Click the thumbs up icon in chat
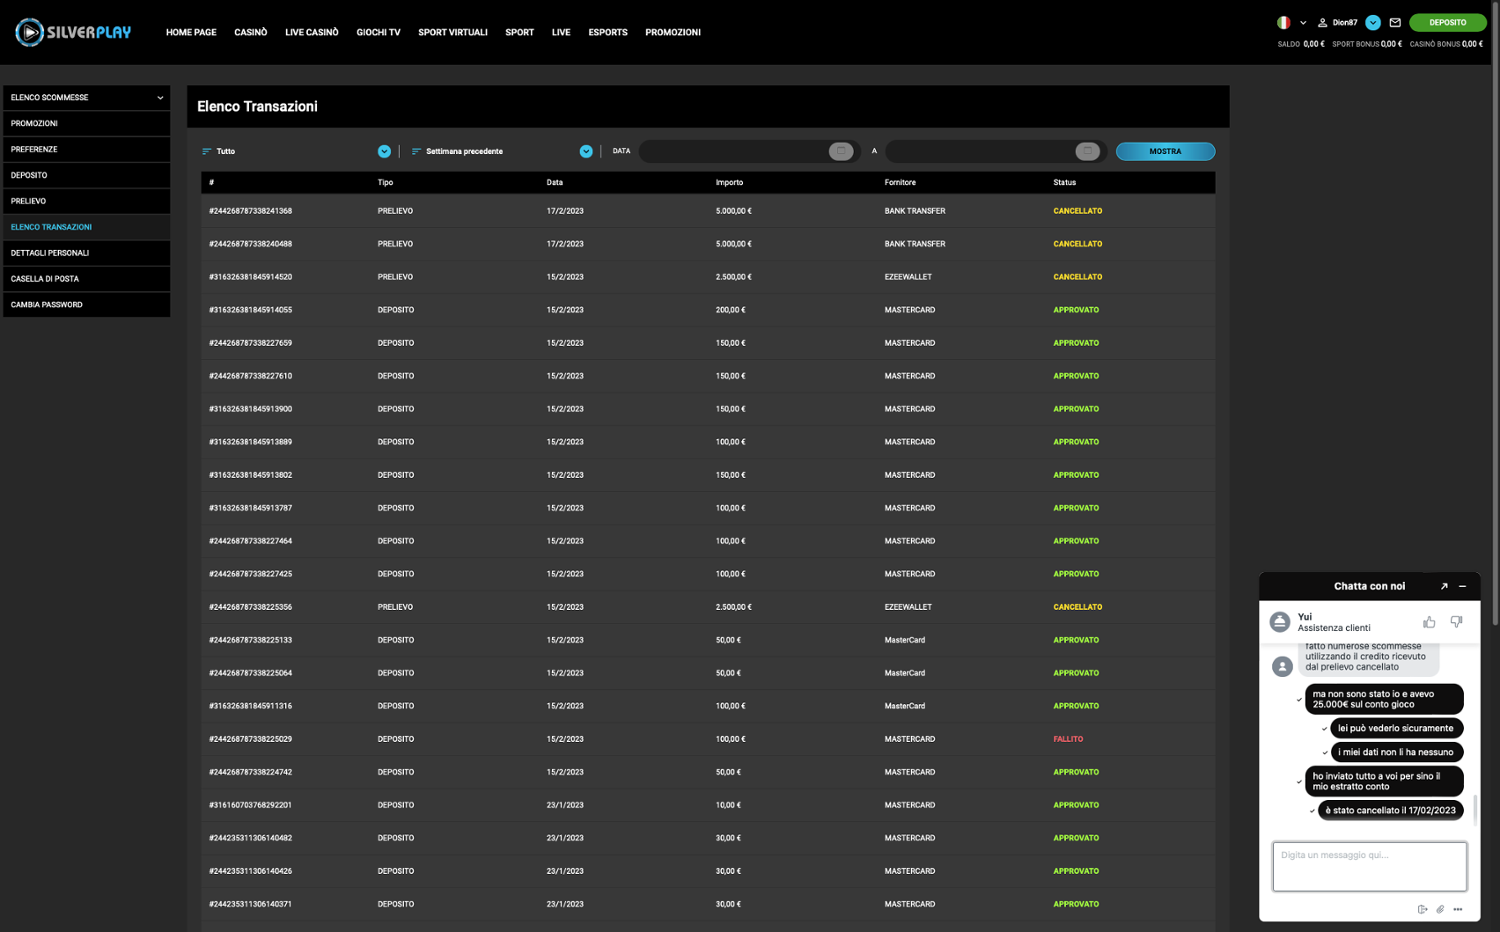 click(x=1429, y=622)
